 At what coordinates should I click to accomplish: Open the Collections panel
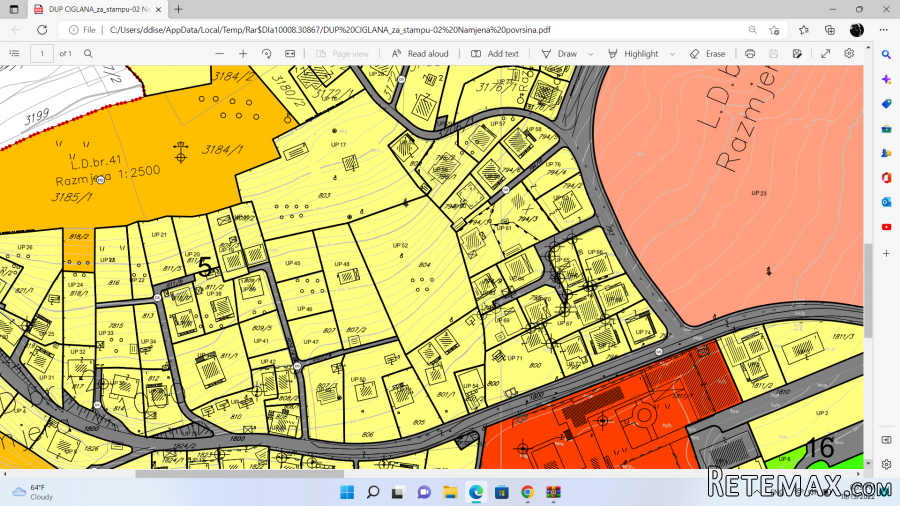[x=830, y=30]
